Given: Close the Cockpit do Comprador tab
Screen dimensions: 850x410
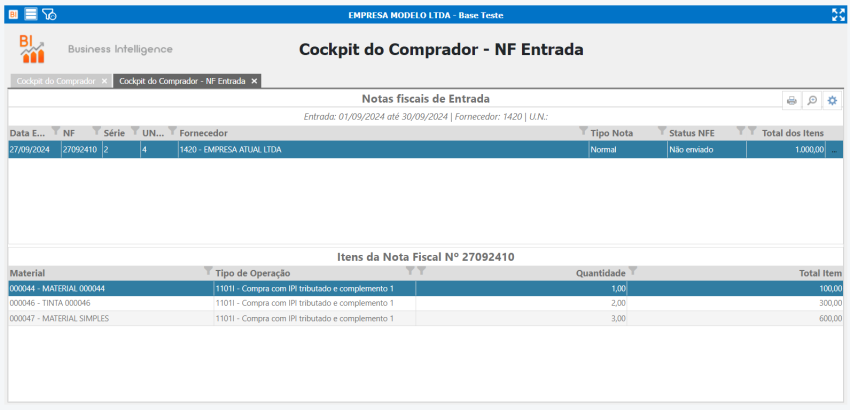Looking at the screenshot, I should [x=104, y=81].
